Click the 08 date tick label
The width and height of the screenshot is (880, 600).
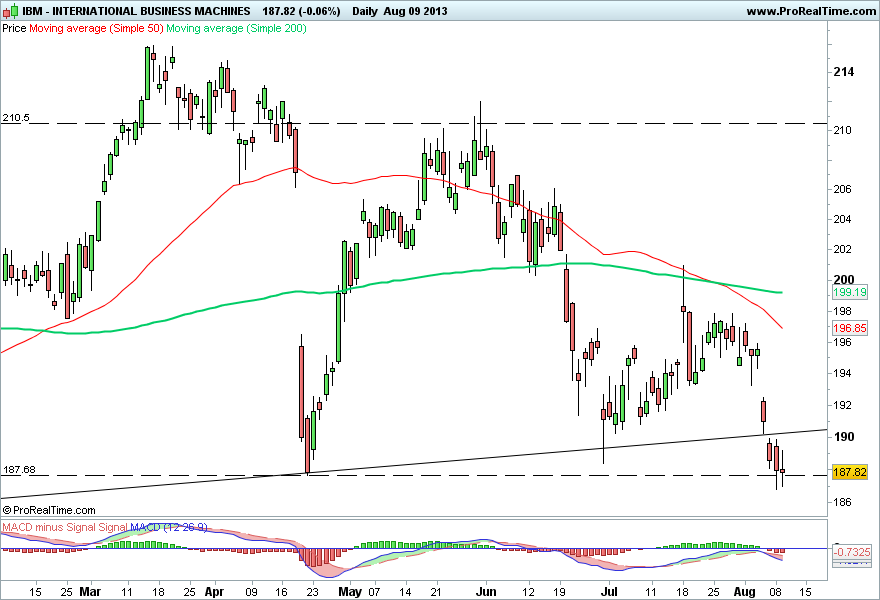point(776,592)
